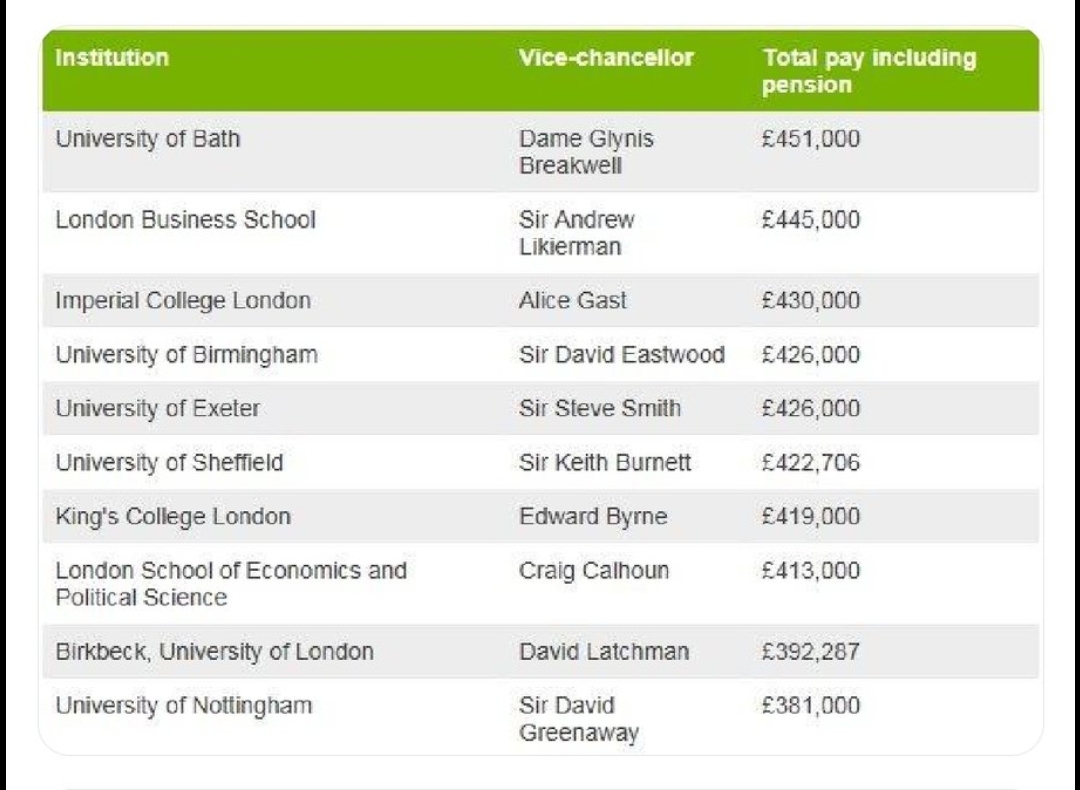The width and height of the screenshot is (1080, 790).
Task: Click Imperial College London entry
Action: pos(183,300)
